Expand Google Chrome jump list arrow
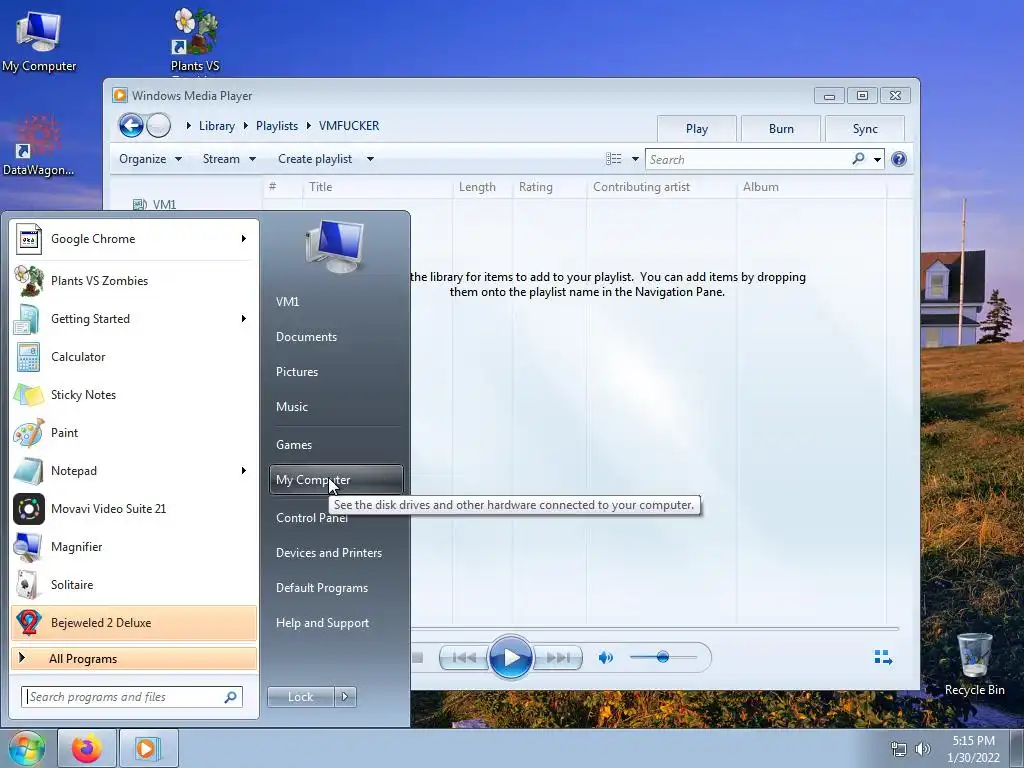This screenshot has height=768, width=1024. click(244, 239)
